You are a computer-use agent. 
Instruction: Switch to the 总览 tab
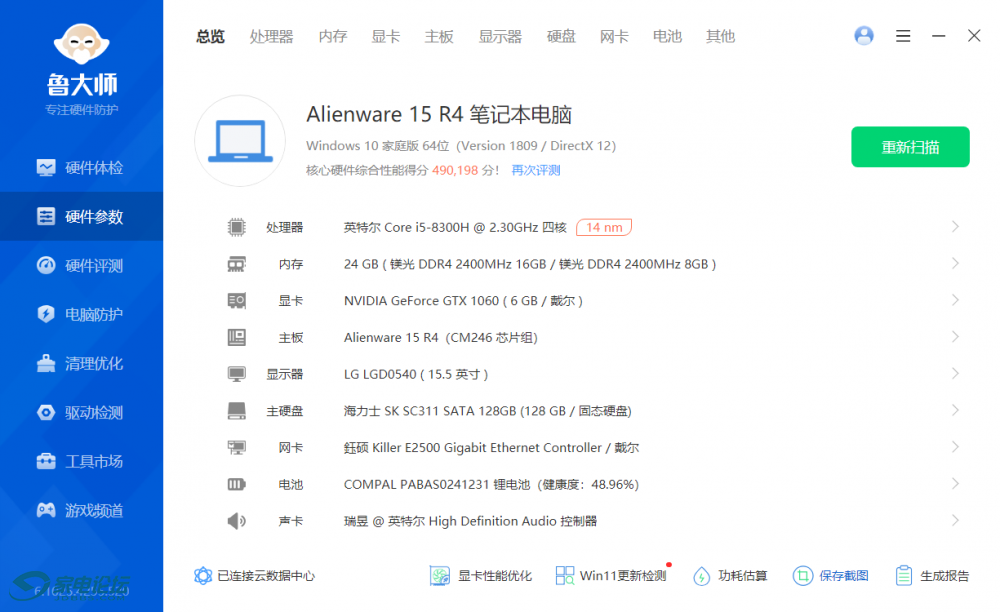pos(210,36)
